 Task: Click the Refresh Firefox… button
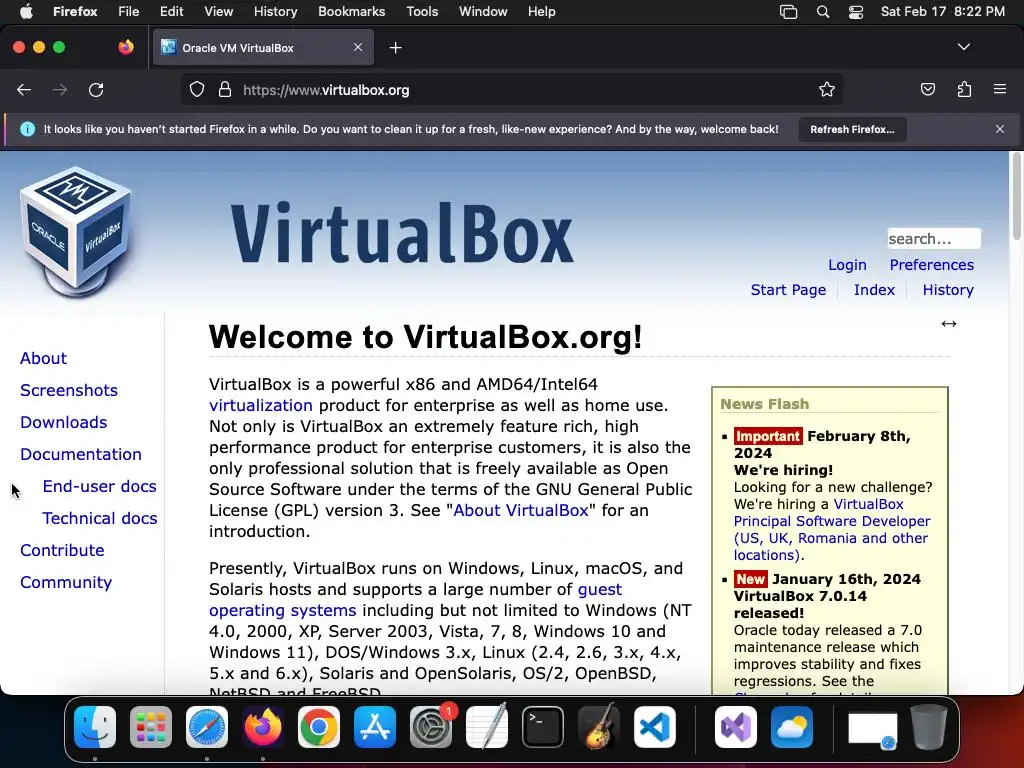[x=852, y=129]
